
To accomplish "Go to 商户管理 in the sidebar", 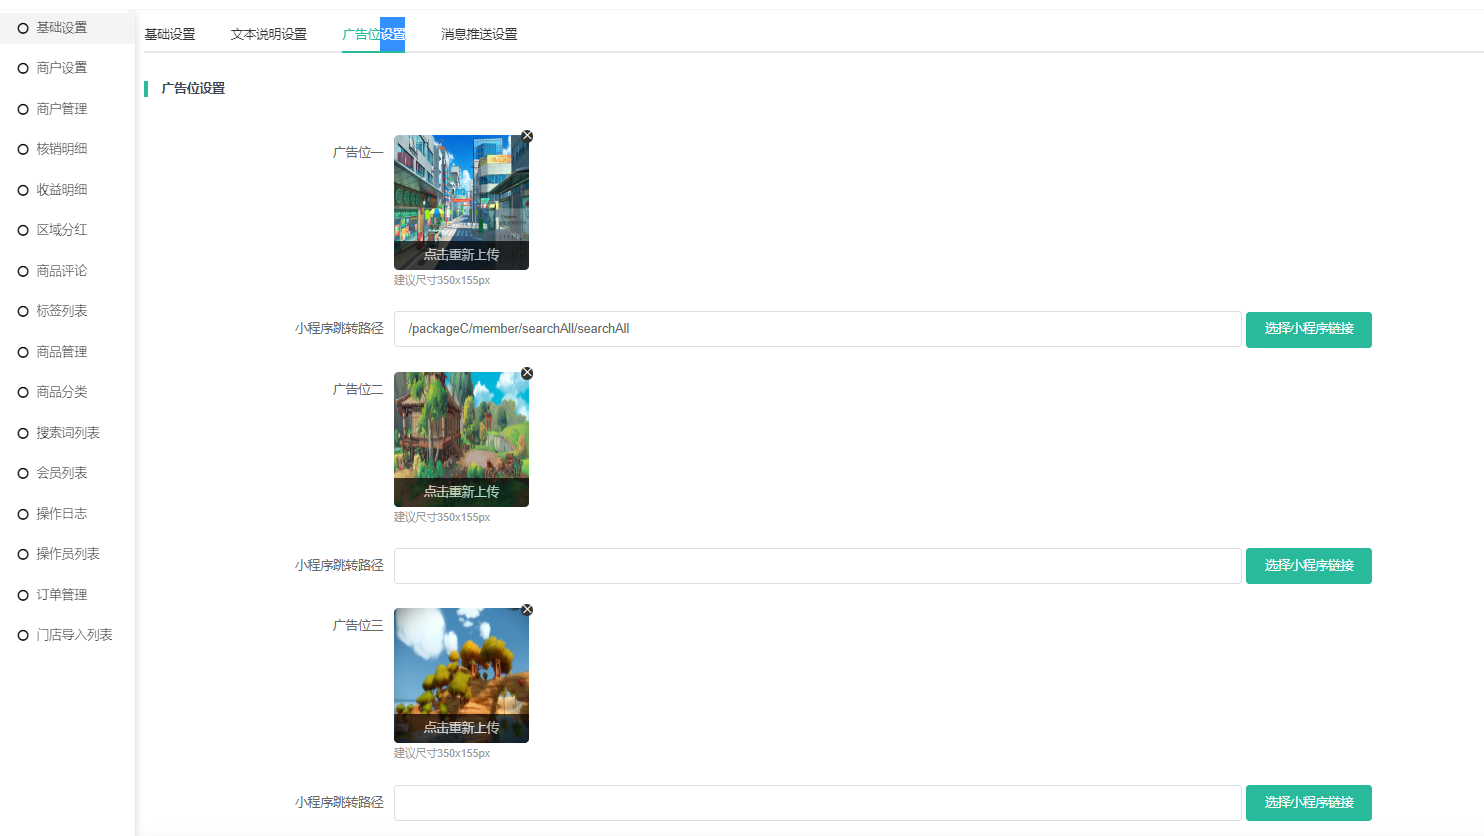I will 62,109.
